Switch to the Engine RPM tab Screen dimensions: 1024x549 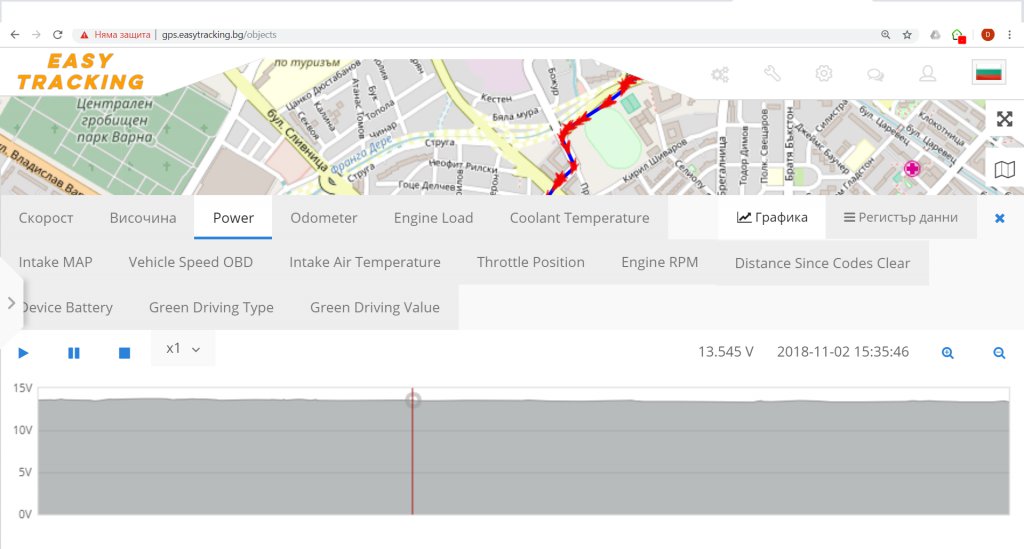[x=659, y=262]
